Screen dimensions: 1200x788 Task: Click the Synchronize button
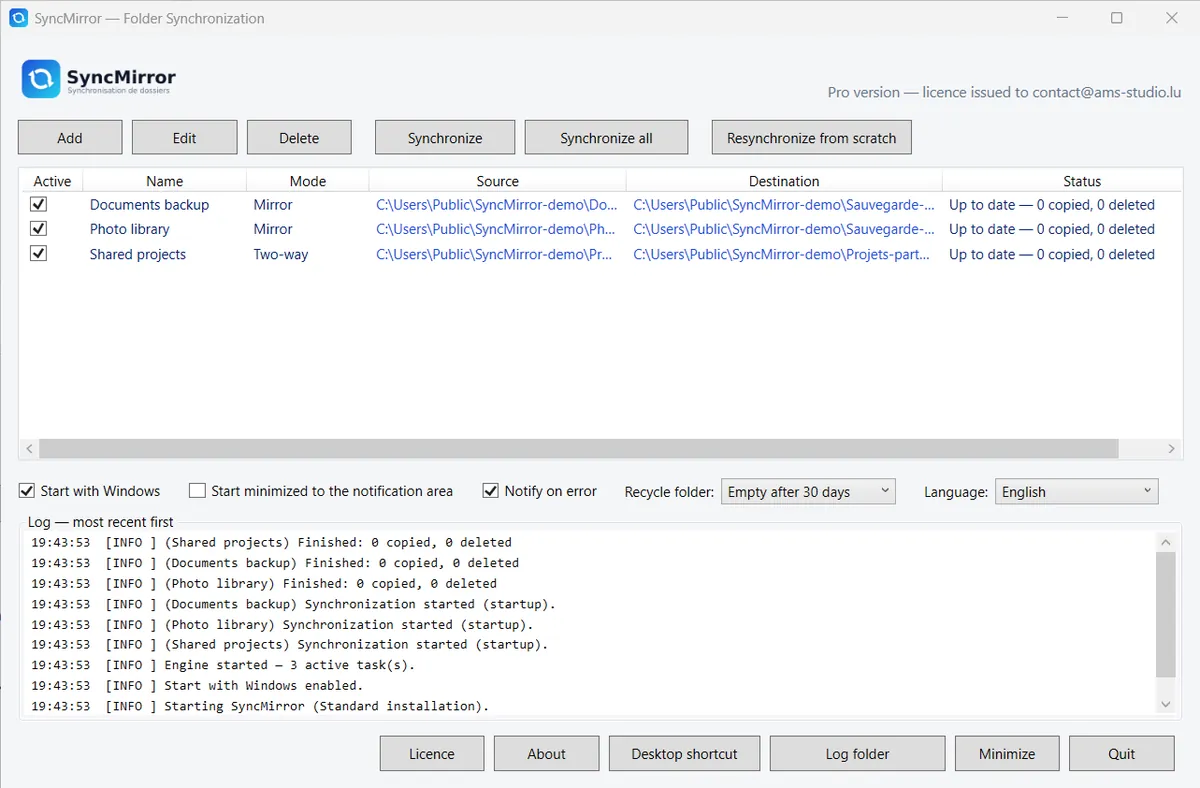pos(445,138)
